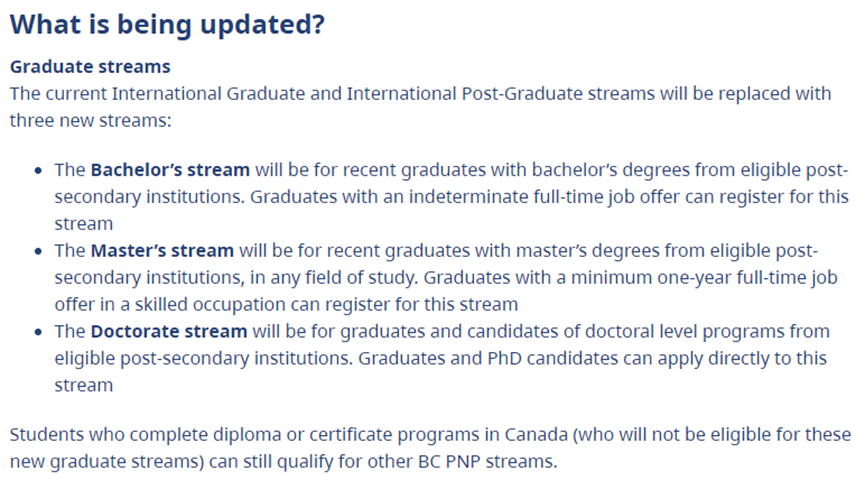This screenshot has height=480, width=865.
Task: Click the bullet point before Bachelor's stream
Action: pos(38,170)
